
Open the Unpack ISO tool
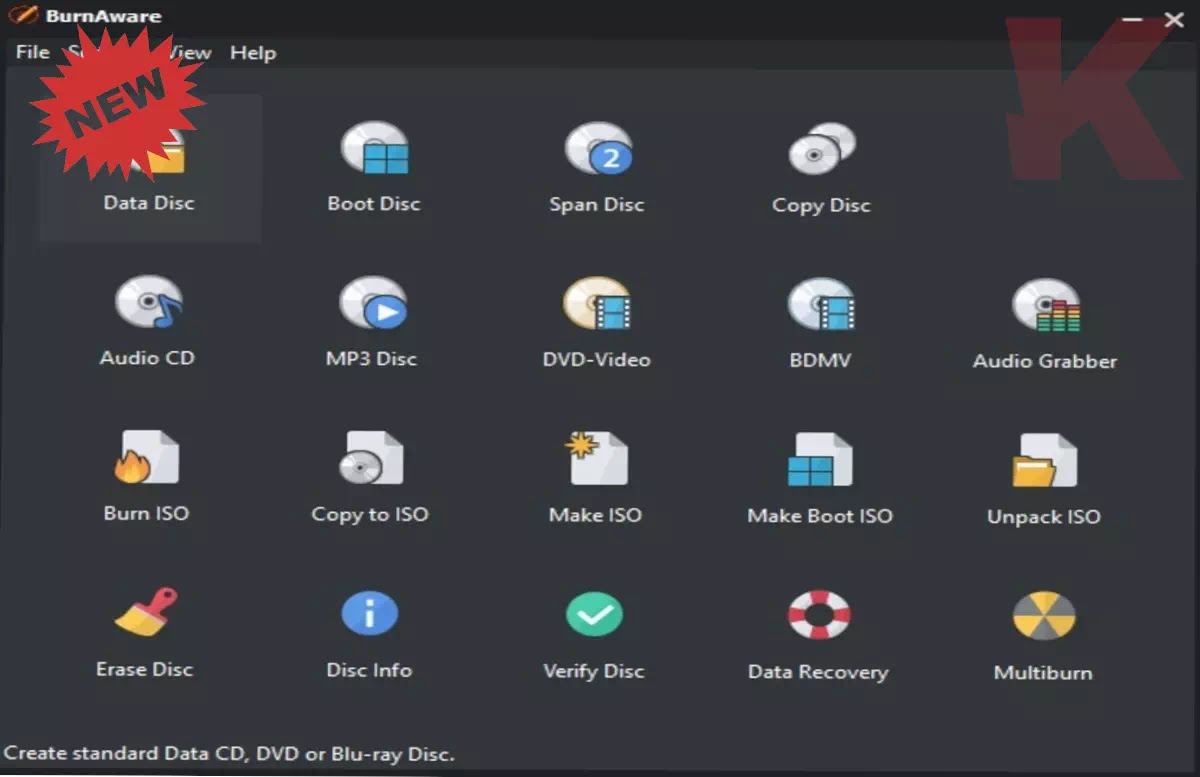1044,481
